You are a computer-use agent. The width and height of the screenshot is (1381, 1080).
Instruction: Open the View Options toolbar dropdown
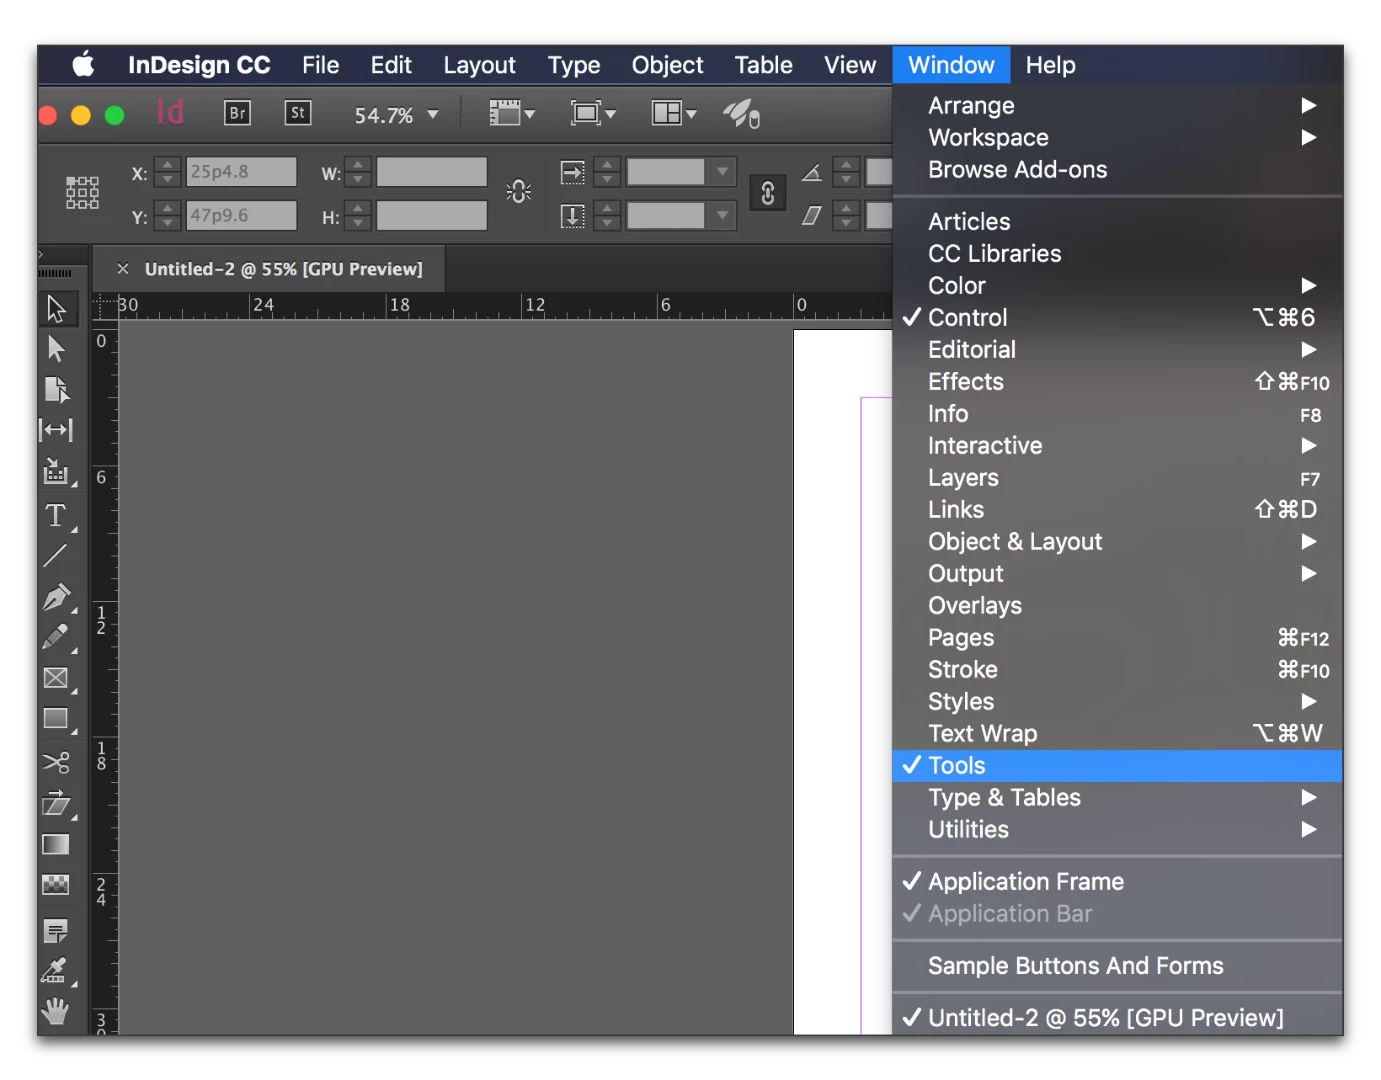[512, 113]
